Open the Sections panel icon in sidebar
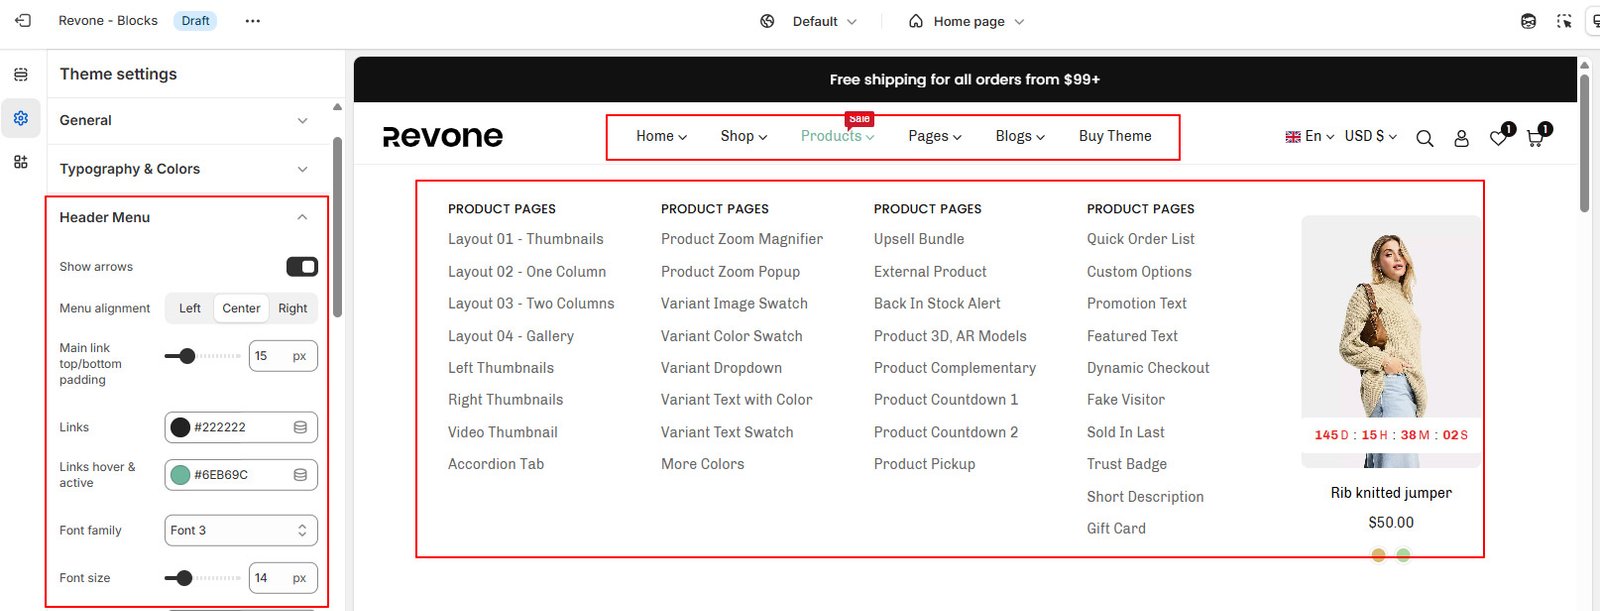This screenshot has width=1600, height=611. point(21,75)
